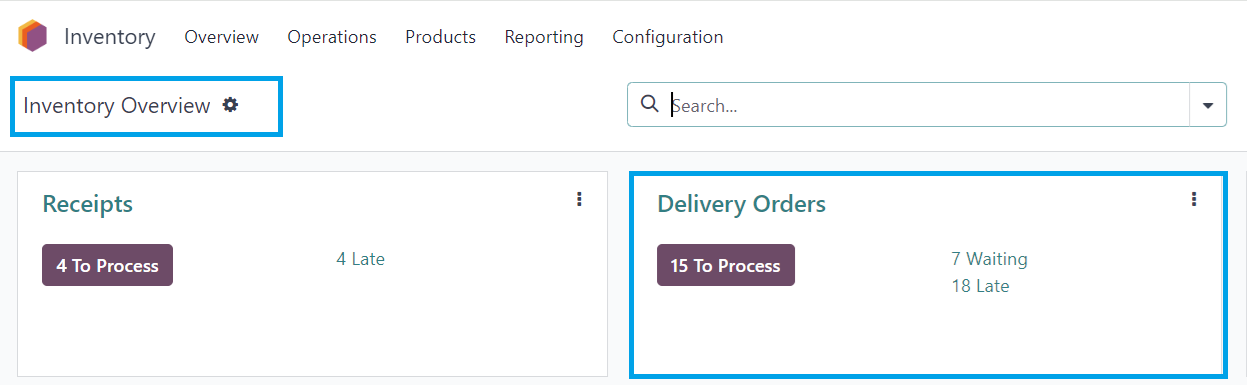The image size is (1247, 385).
Task: Open the Overview menu
Action: click(222, 37)
